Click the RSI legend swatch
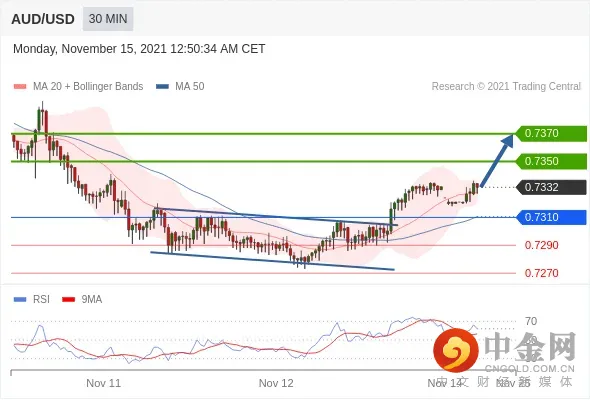The height and width of the screenshot is (400, 590). click(20, 300)
